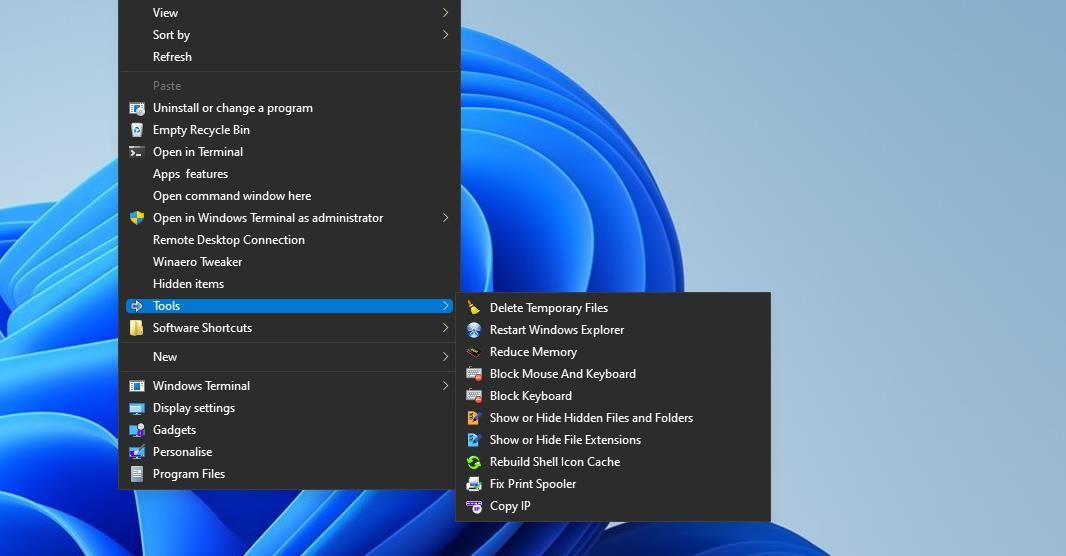Select Refresh from the context menu

(x=172, y=57)
